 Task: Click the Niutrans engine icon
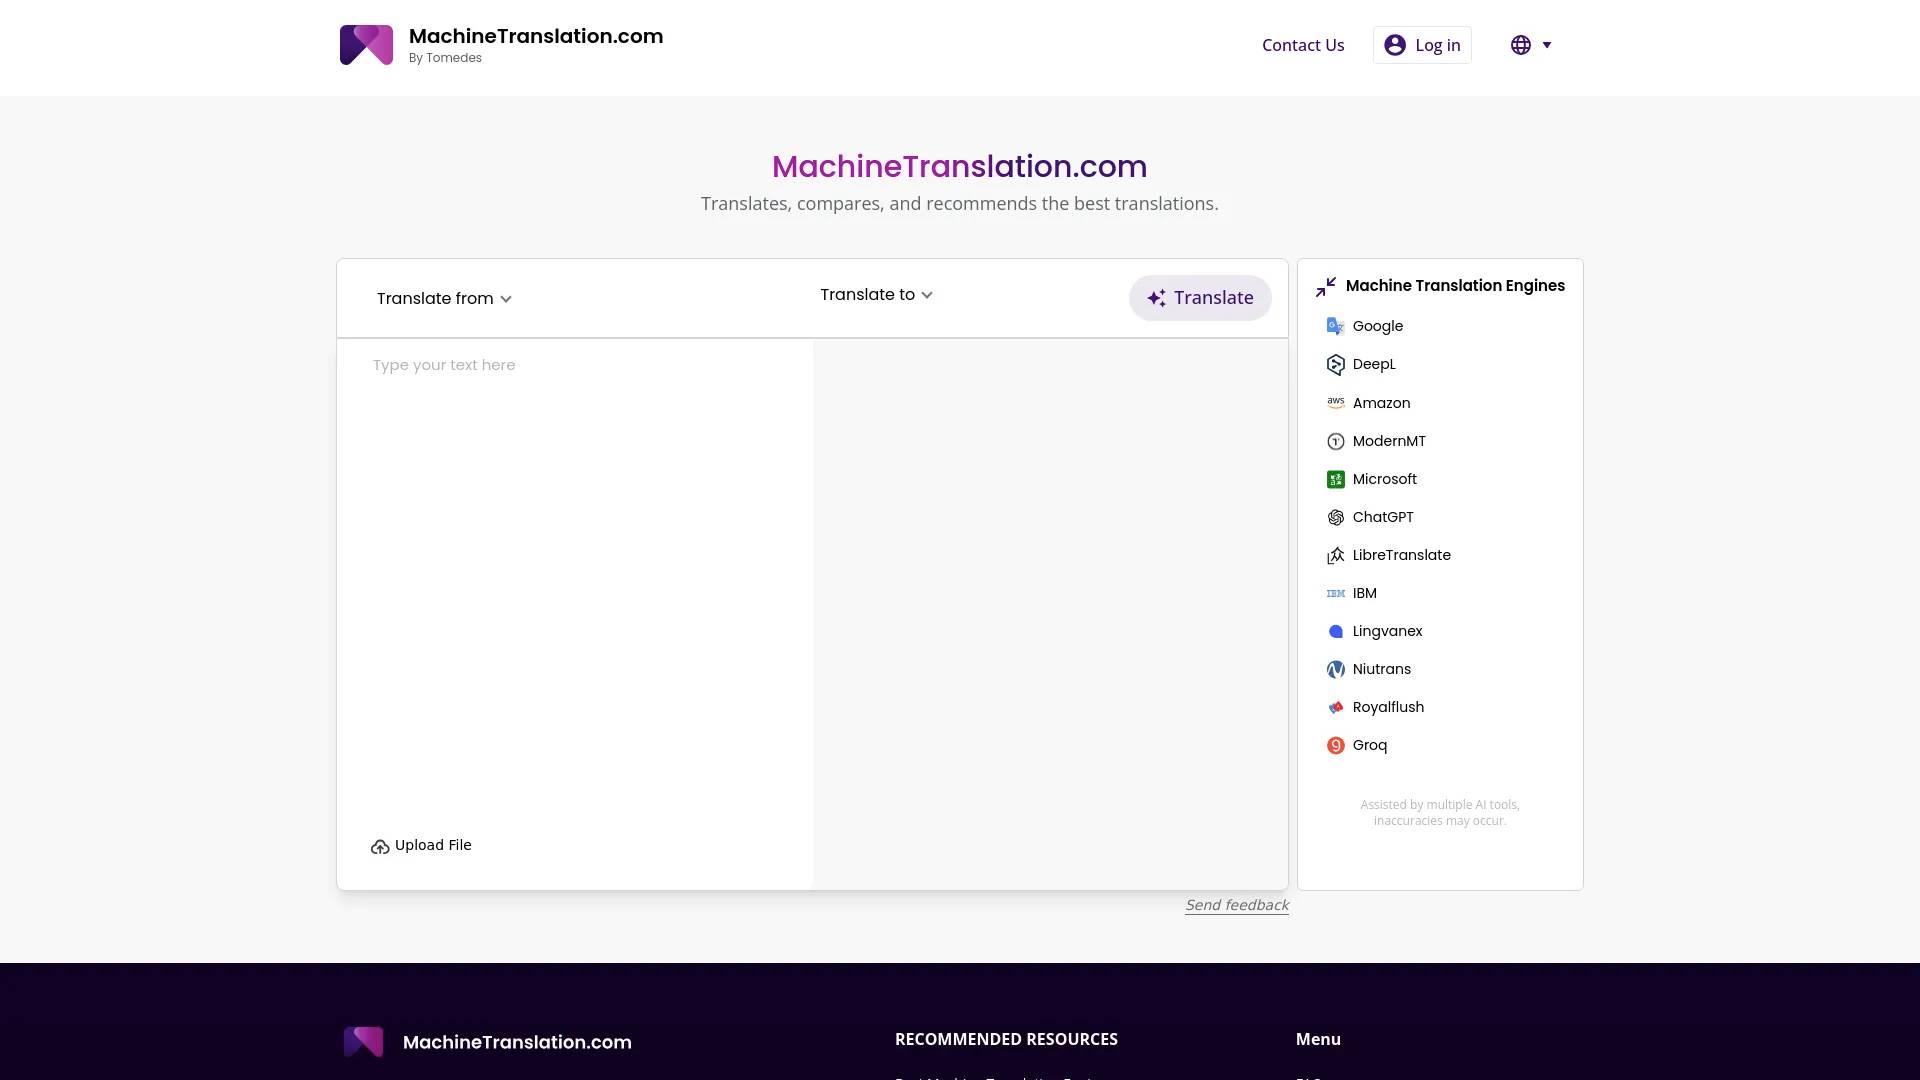1335,669
